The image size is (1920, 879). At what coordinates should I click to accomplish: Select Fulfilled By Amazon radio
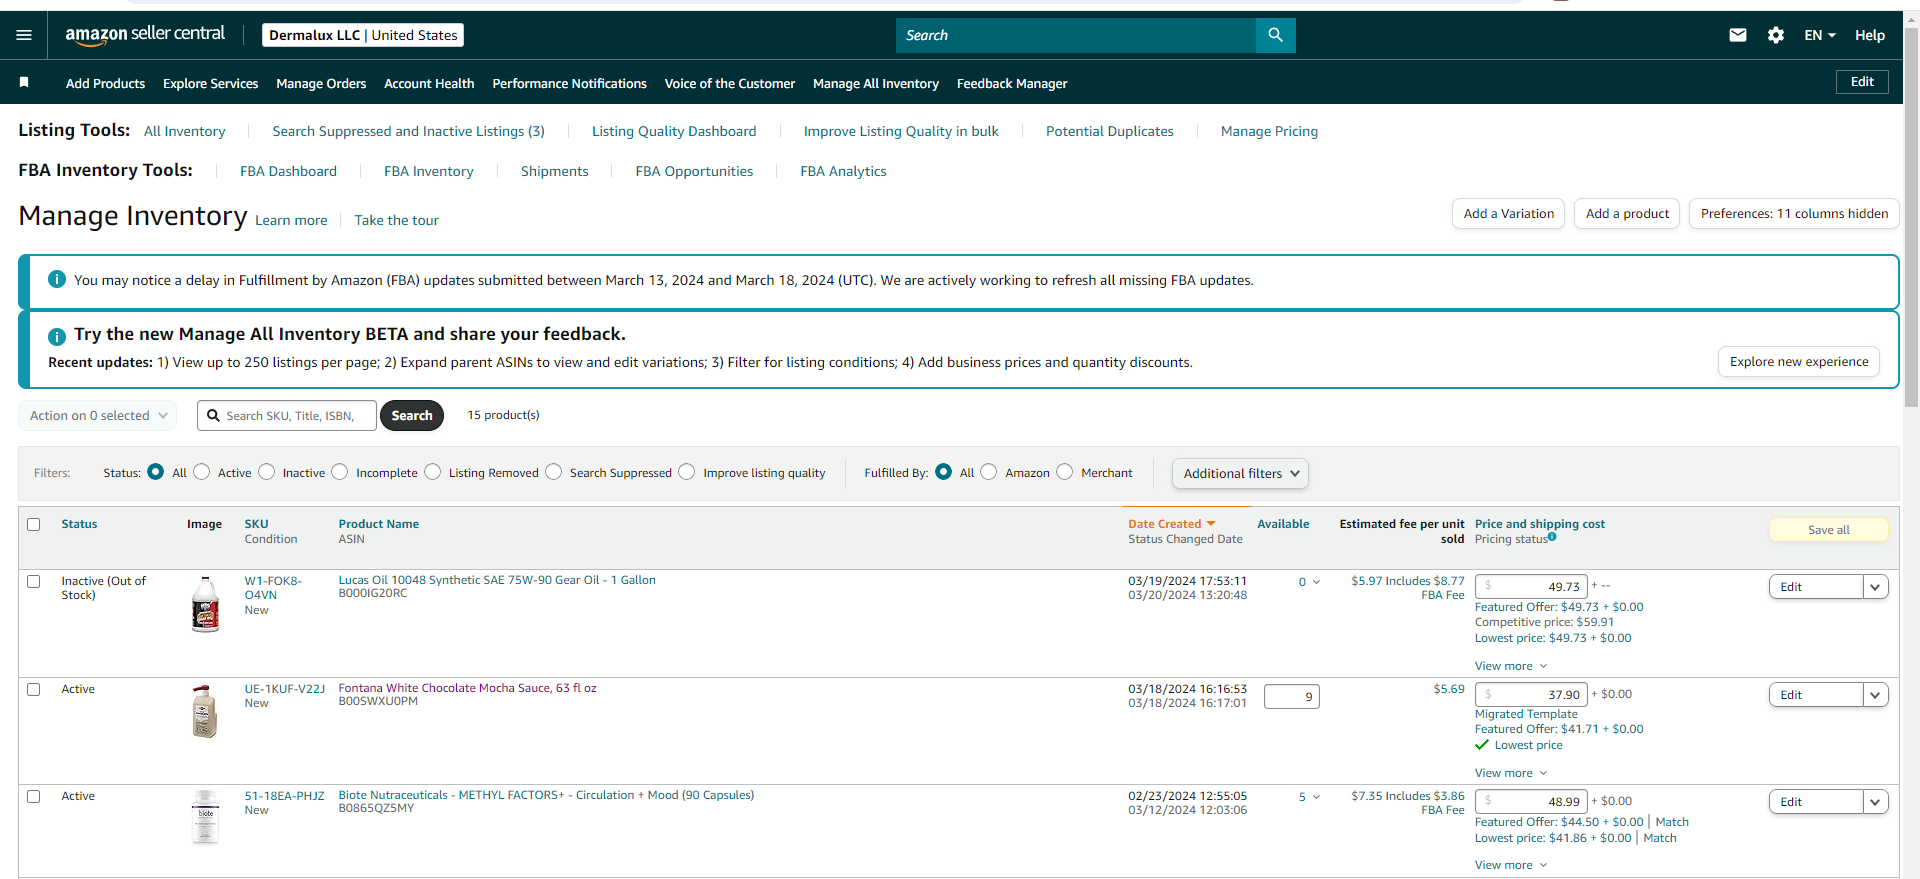pos(989,472)
